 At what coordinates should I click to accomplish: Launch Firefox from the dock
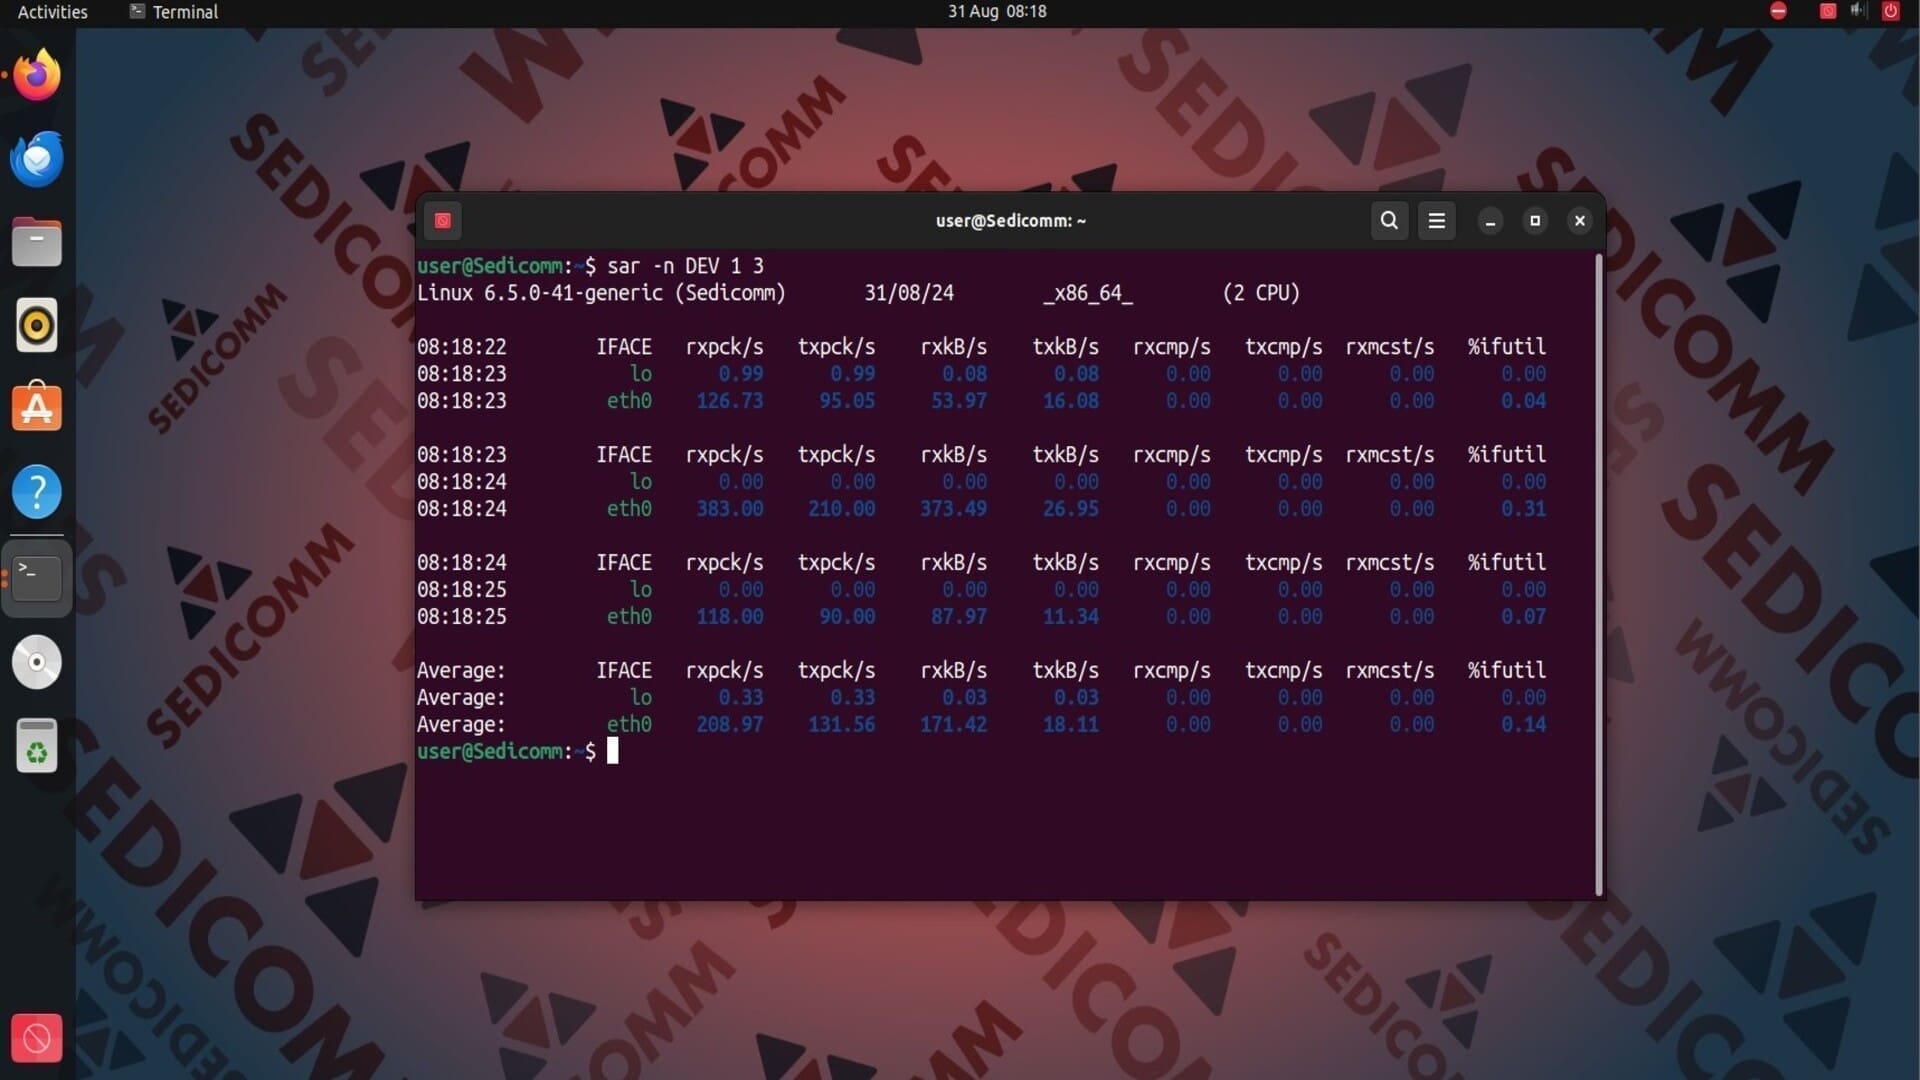click(x=37, y=76)
